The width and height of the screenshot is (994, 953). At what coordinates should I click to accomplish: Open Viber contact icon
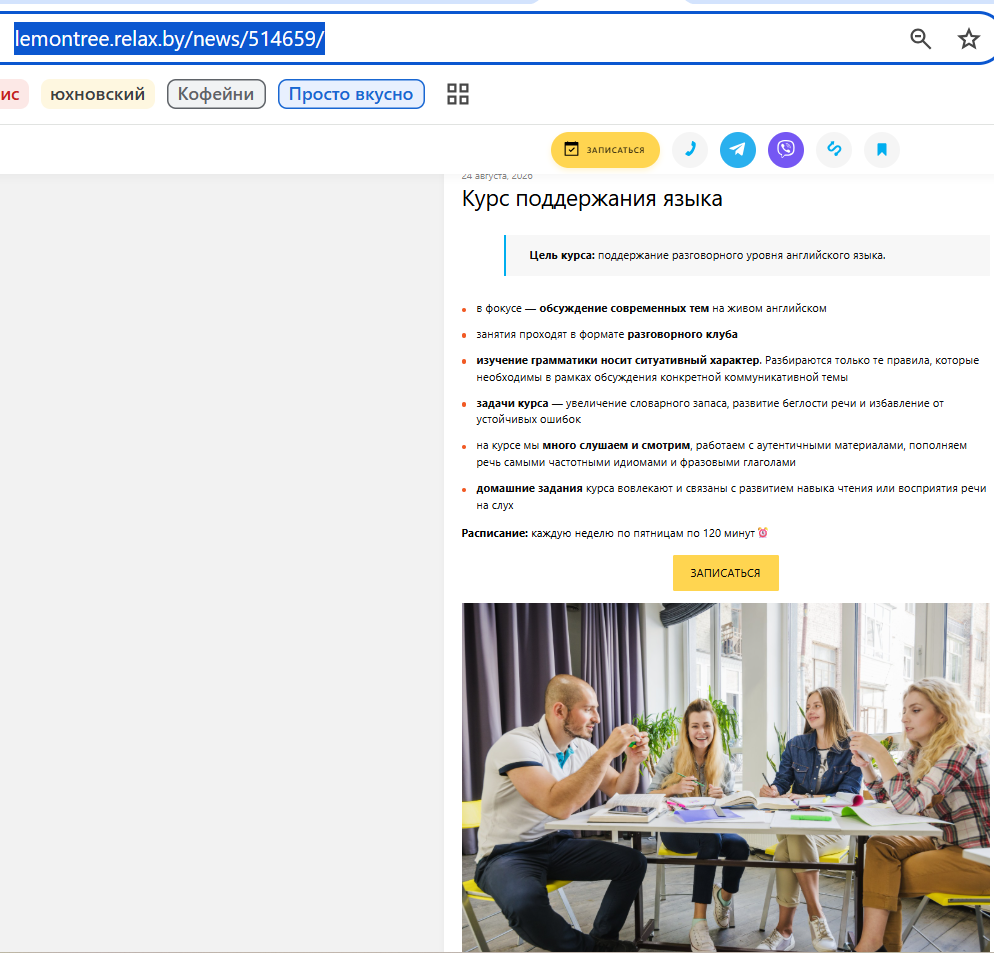coord(785,150)
